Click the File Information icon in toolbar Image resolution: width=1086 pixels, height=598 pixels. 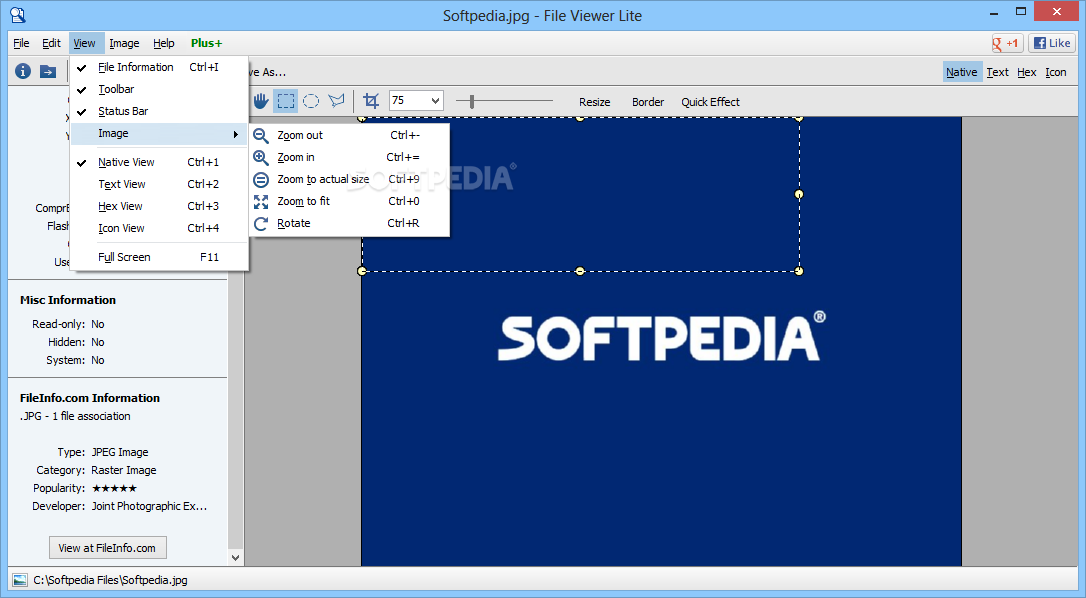(23, 71)
